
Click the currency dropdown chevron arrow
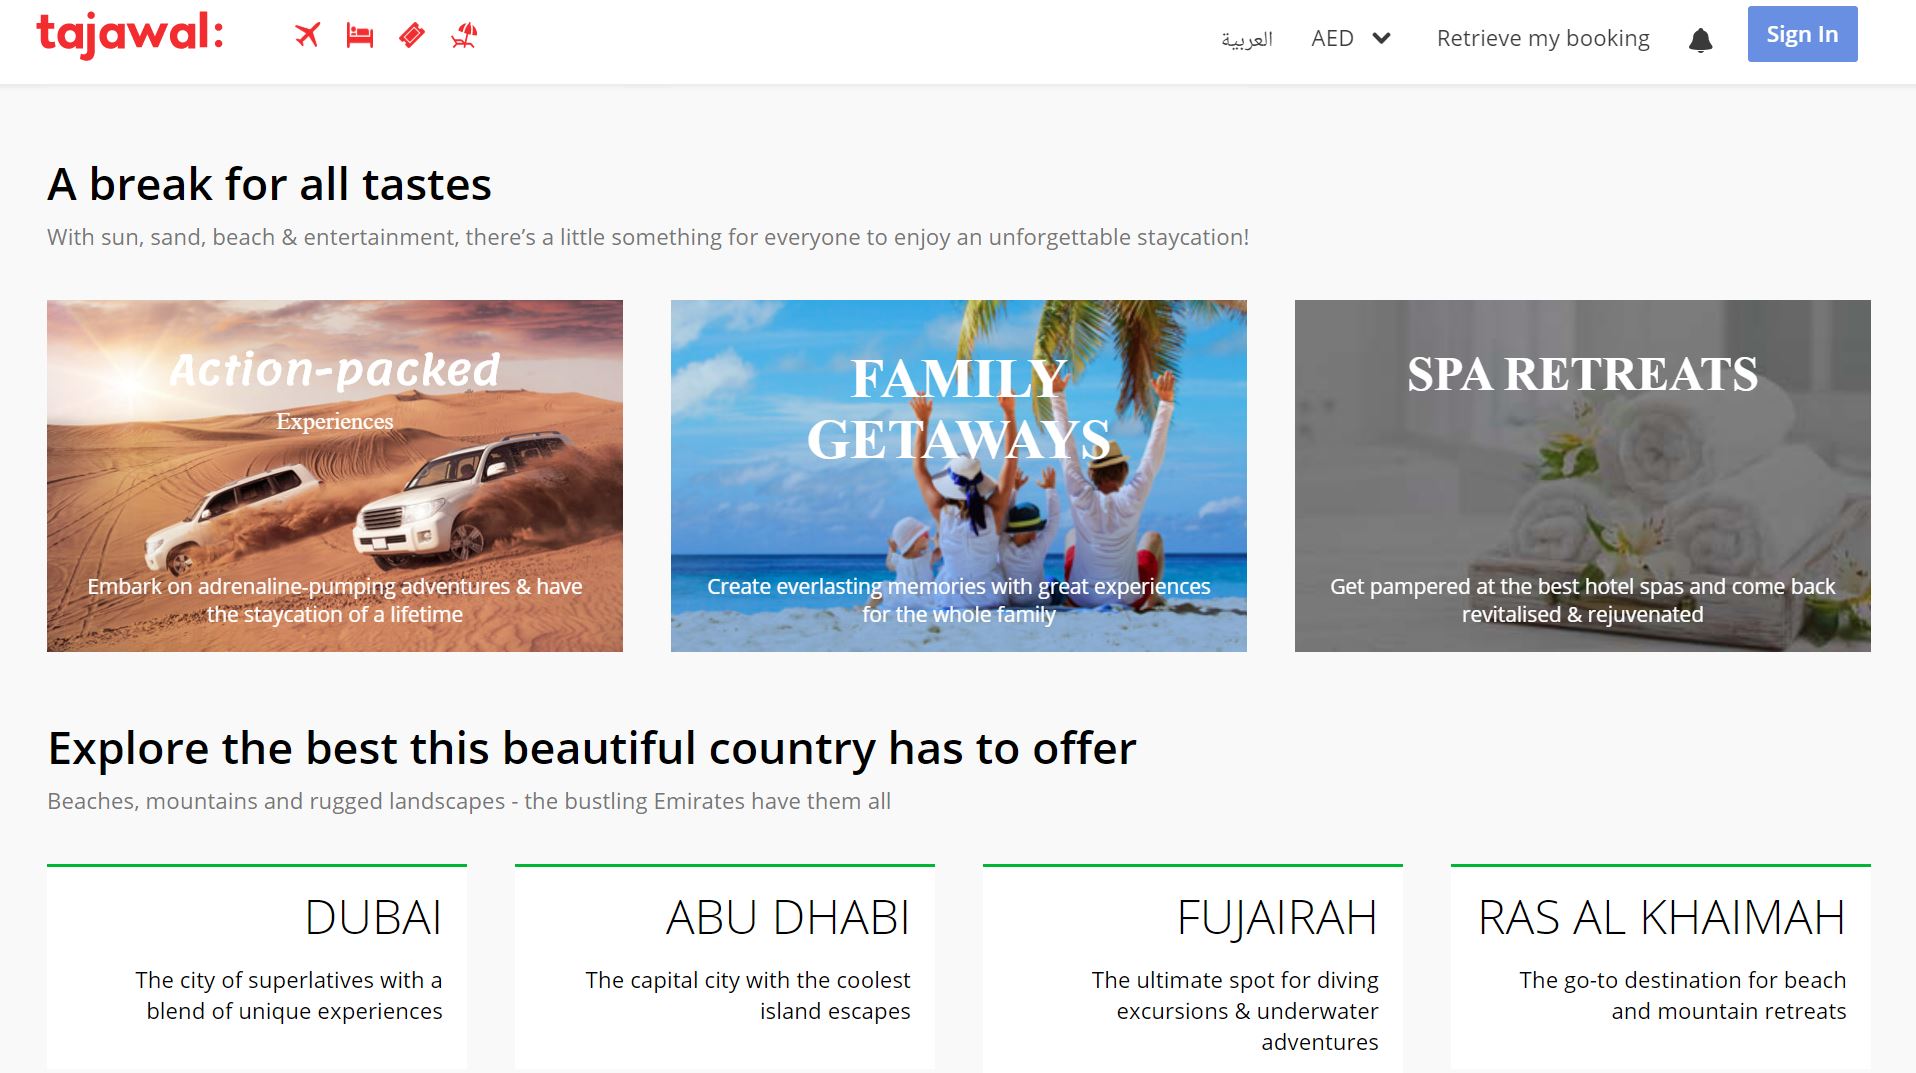1381,38
